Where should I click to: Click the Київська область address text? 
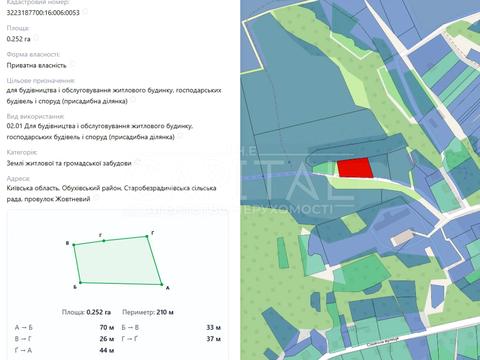click(111, 194)
